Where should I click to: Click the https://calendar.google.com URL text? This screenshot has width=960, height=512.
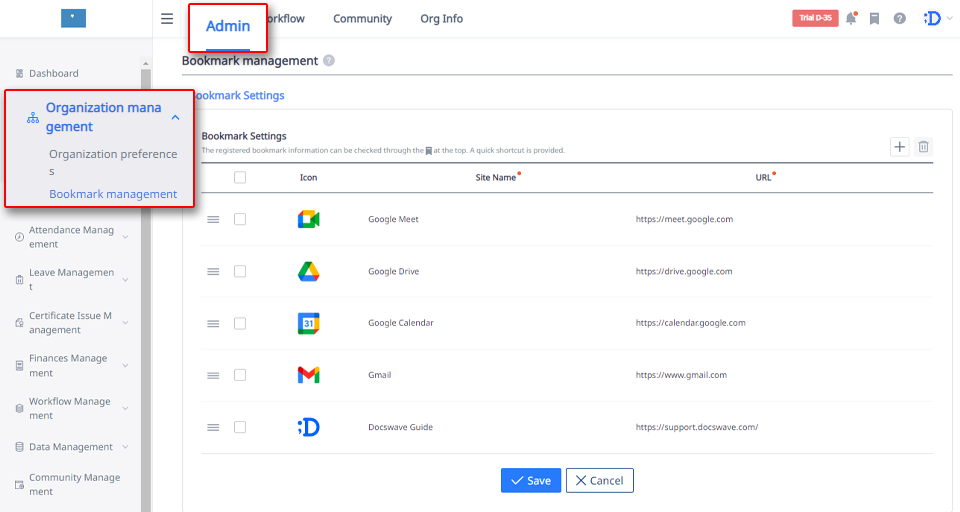pyautogui.click(x=691, y=323)
